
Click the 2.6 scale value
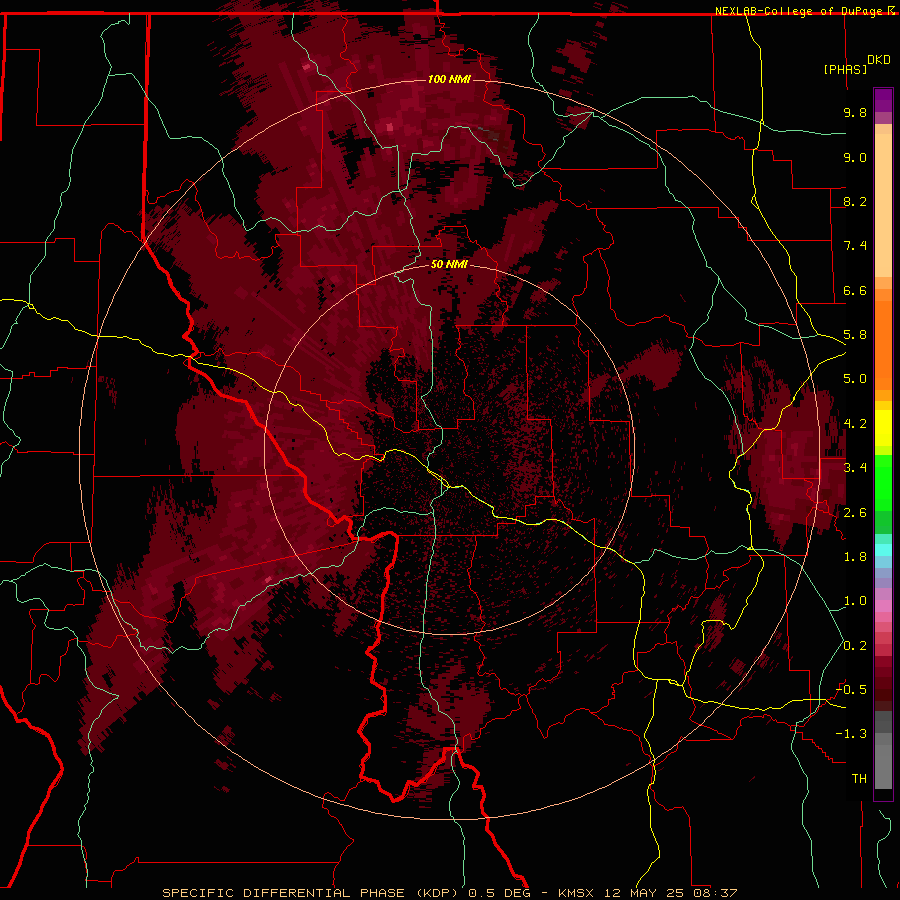coord(855,513)
